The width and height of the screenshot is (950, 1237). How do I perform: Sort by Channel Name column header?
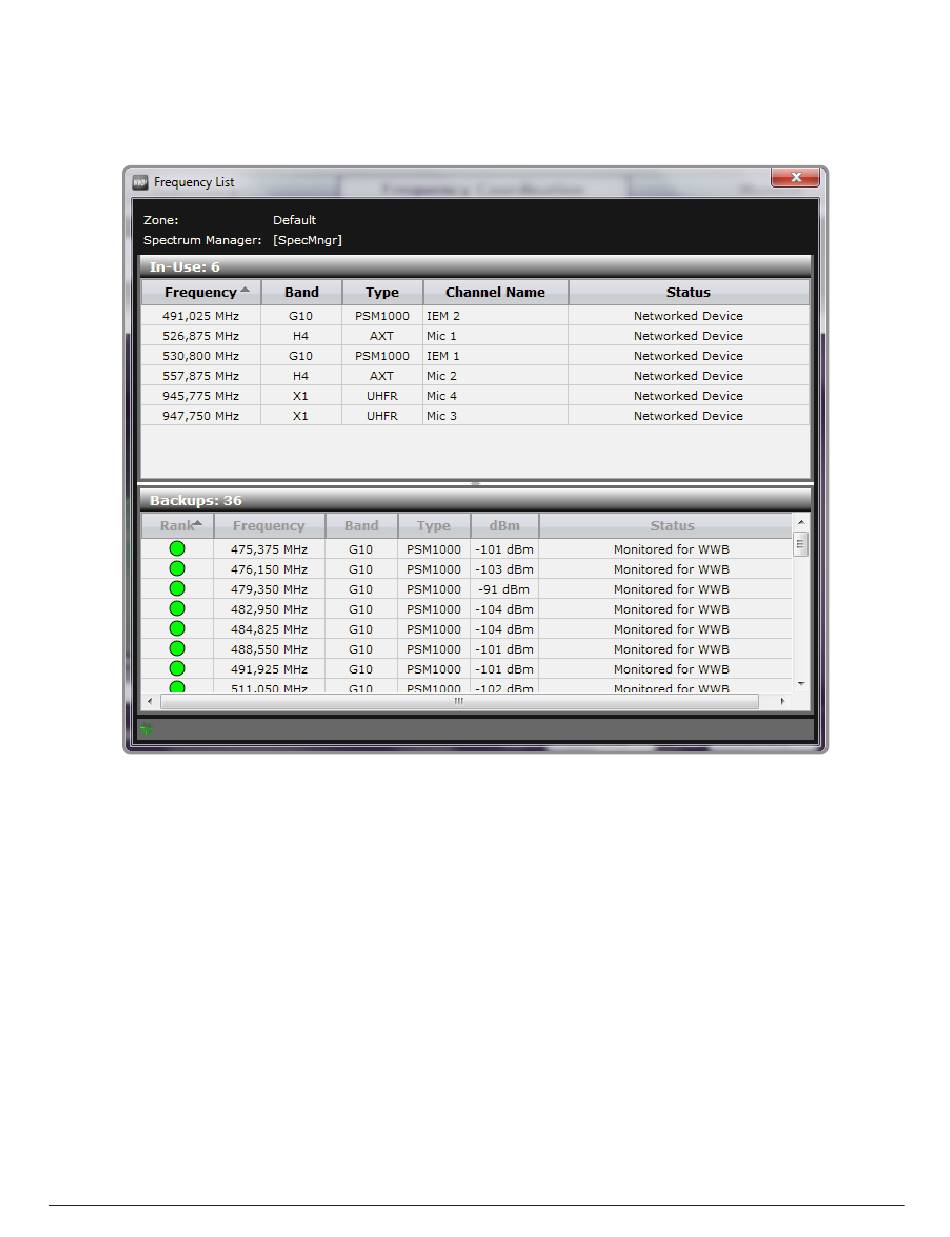496,292
